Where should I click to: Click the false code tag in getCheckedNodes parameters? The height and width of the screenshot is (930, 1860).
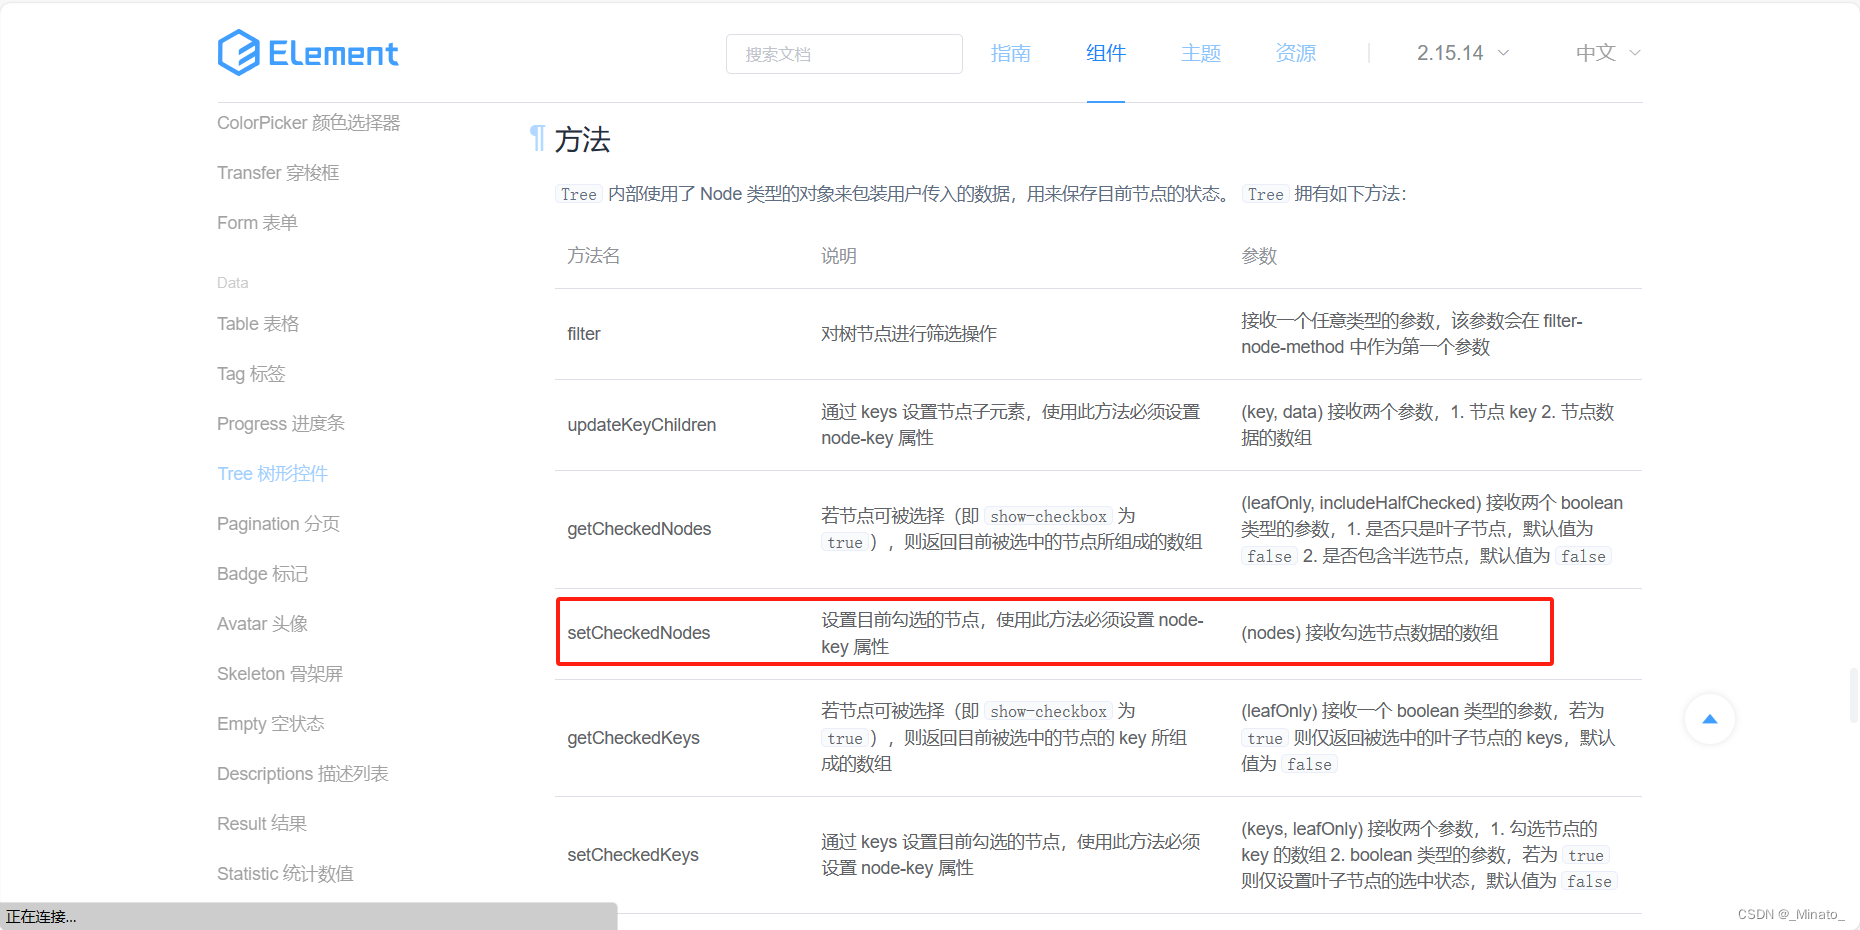(1268, 556)
